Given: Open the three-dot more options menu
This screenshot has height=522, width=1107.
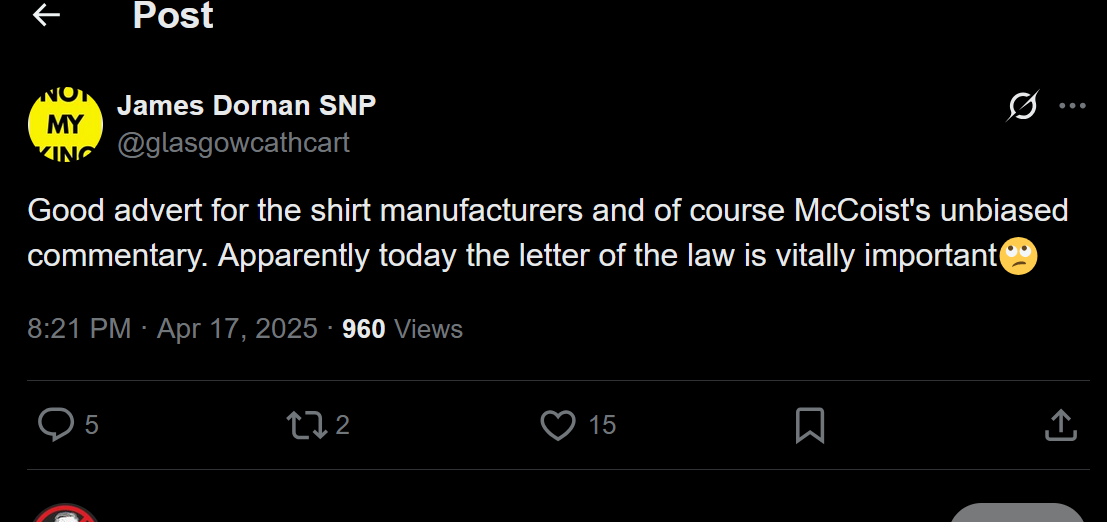Looking at the screenshot, I should tap(1072, 107).
